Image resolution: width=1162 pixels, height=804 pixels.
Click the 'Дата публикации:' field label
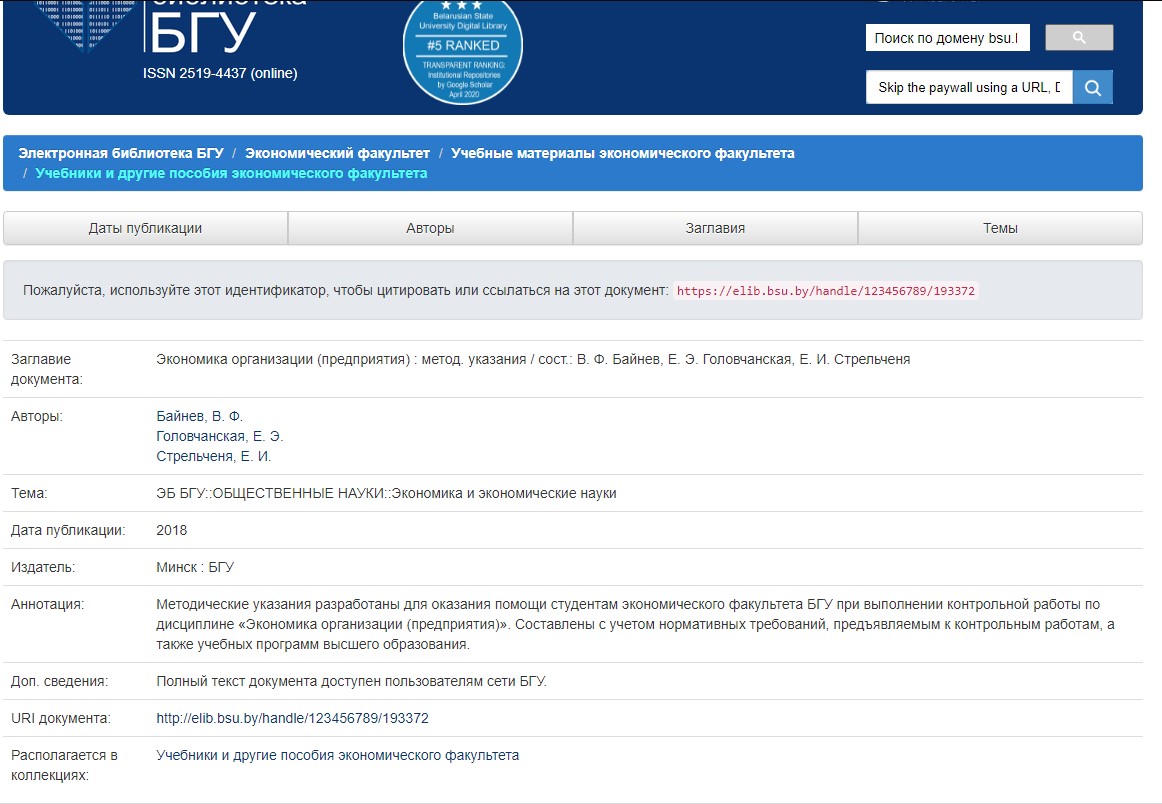click(x=68, y=531)
